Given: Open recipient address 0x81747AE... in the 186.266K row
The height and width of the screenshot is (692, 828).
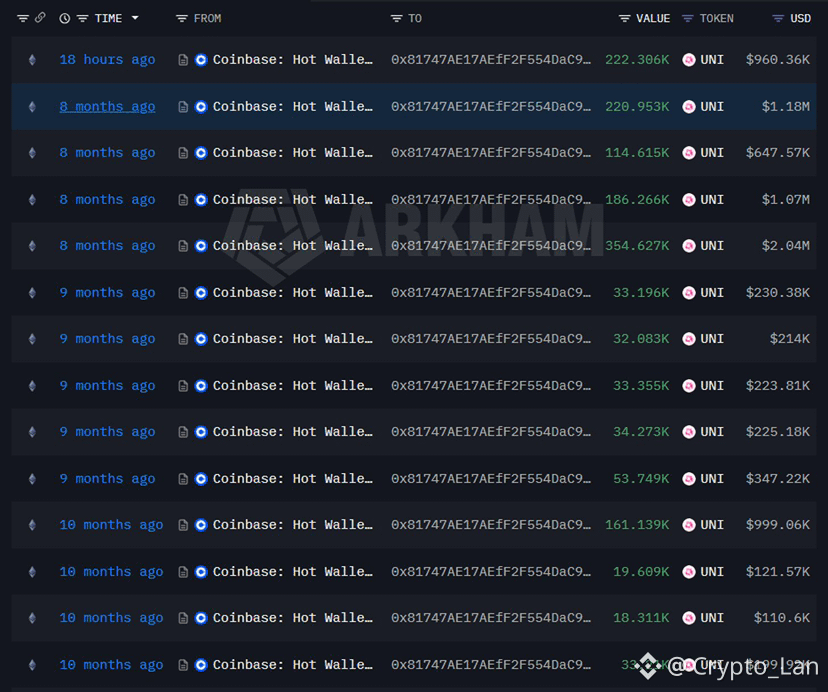Looking at the screenshot, I should (491, 200).
